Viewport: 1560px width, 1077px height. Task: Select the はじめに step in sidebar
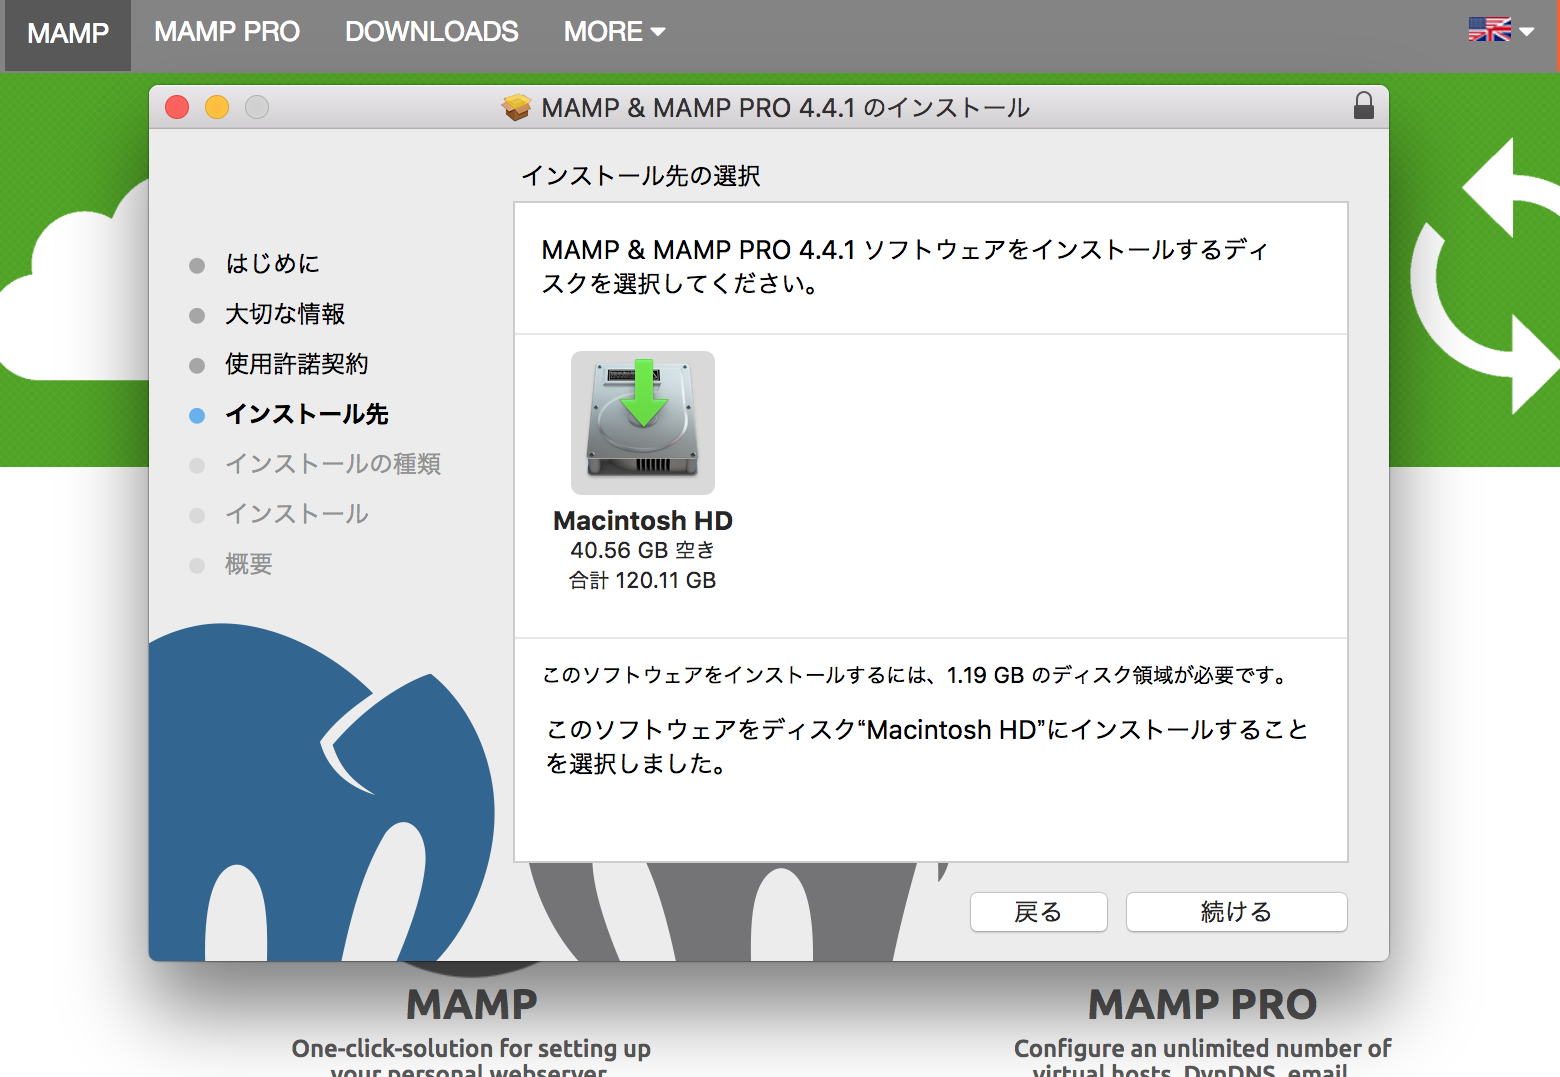coord(272,264)
